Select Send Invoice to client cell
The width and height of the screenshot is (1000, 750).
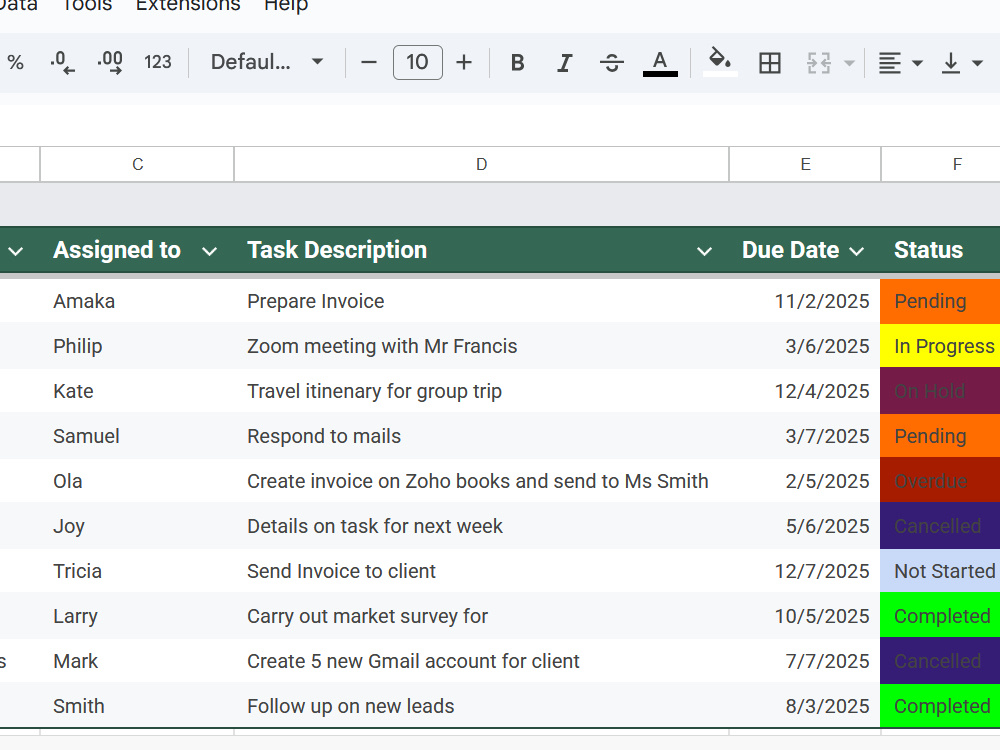coord(482,571)
